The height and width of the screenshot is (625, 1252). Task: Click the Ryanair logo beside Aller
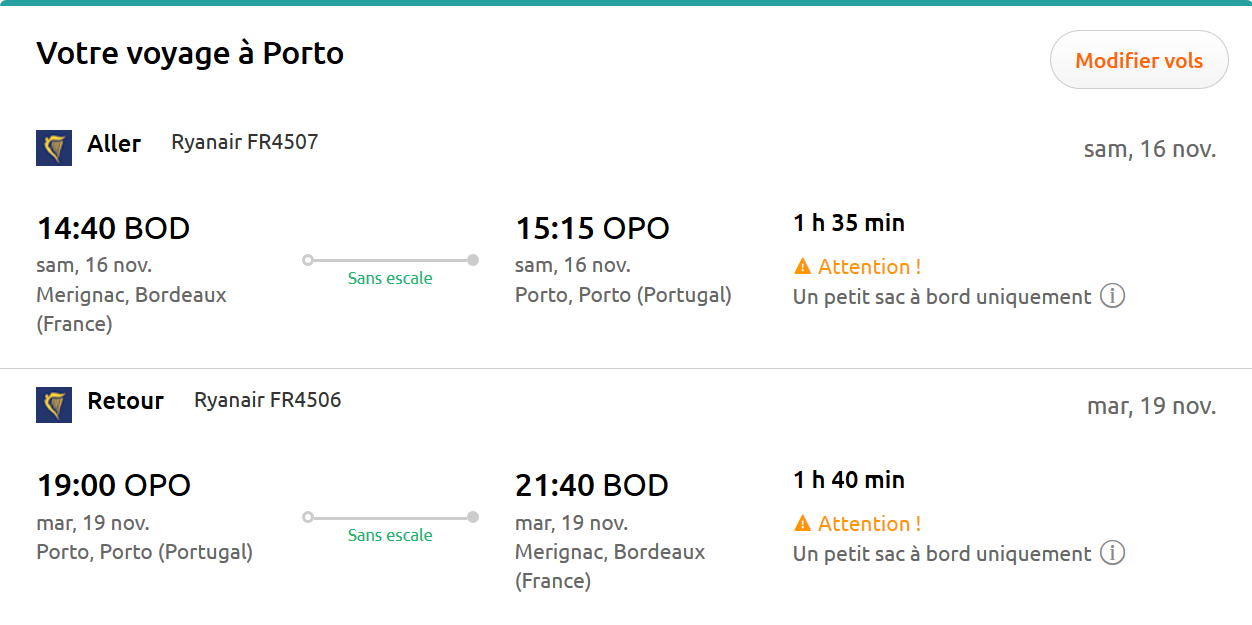click(54, 147)
